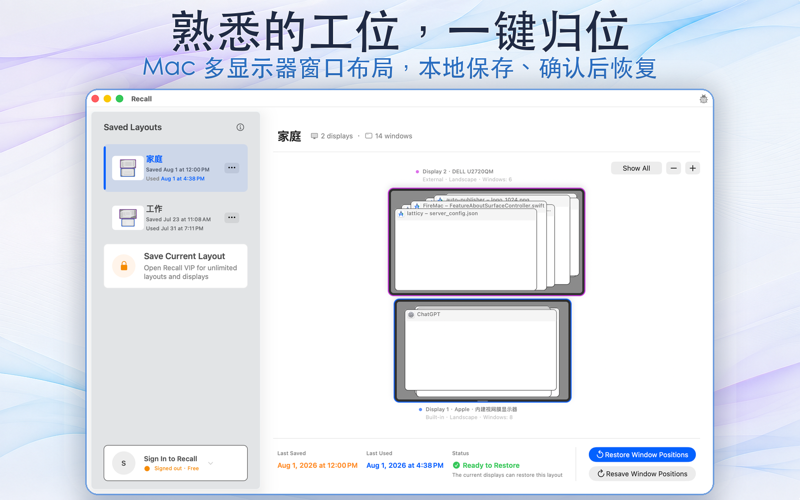Select the FireMac FeatureAboutSurfaceController.swift window title

(483, 206)
